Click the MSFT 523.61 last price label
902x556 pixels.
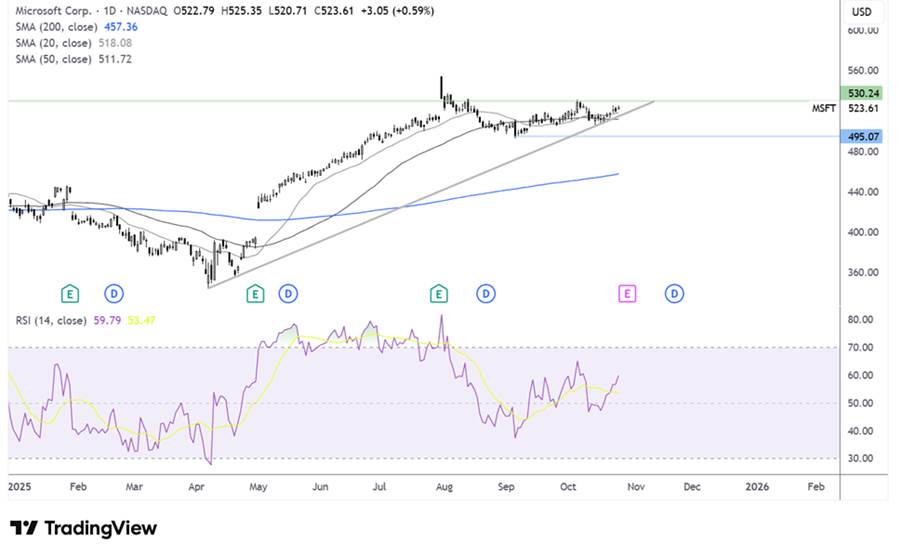pyautogui.click(x=846, y=108)
